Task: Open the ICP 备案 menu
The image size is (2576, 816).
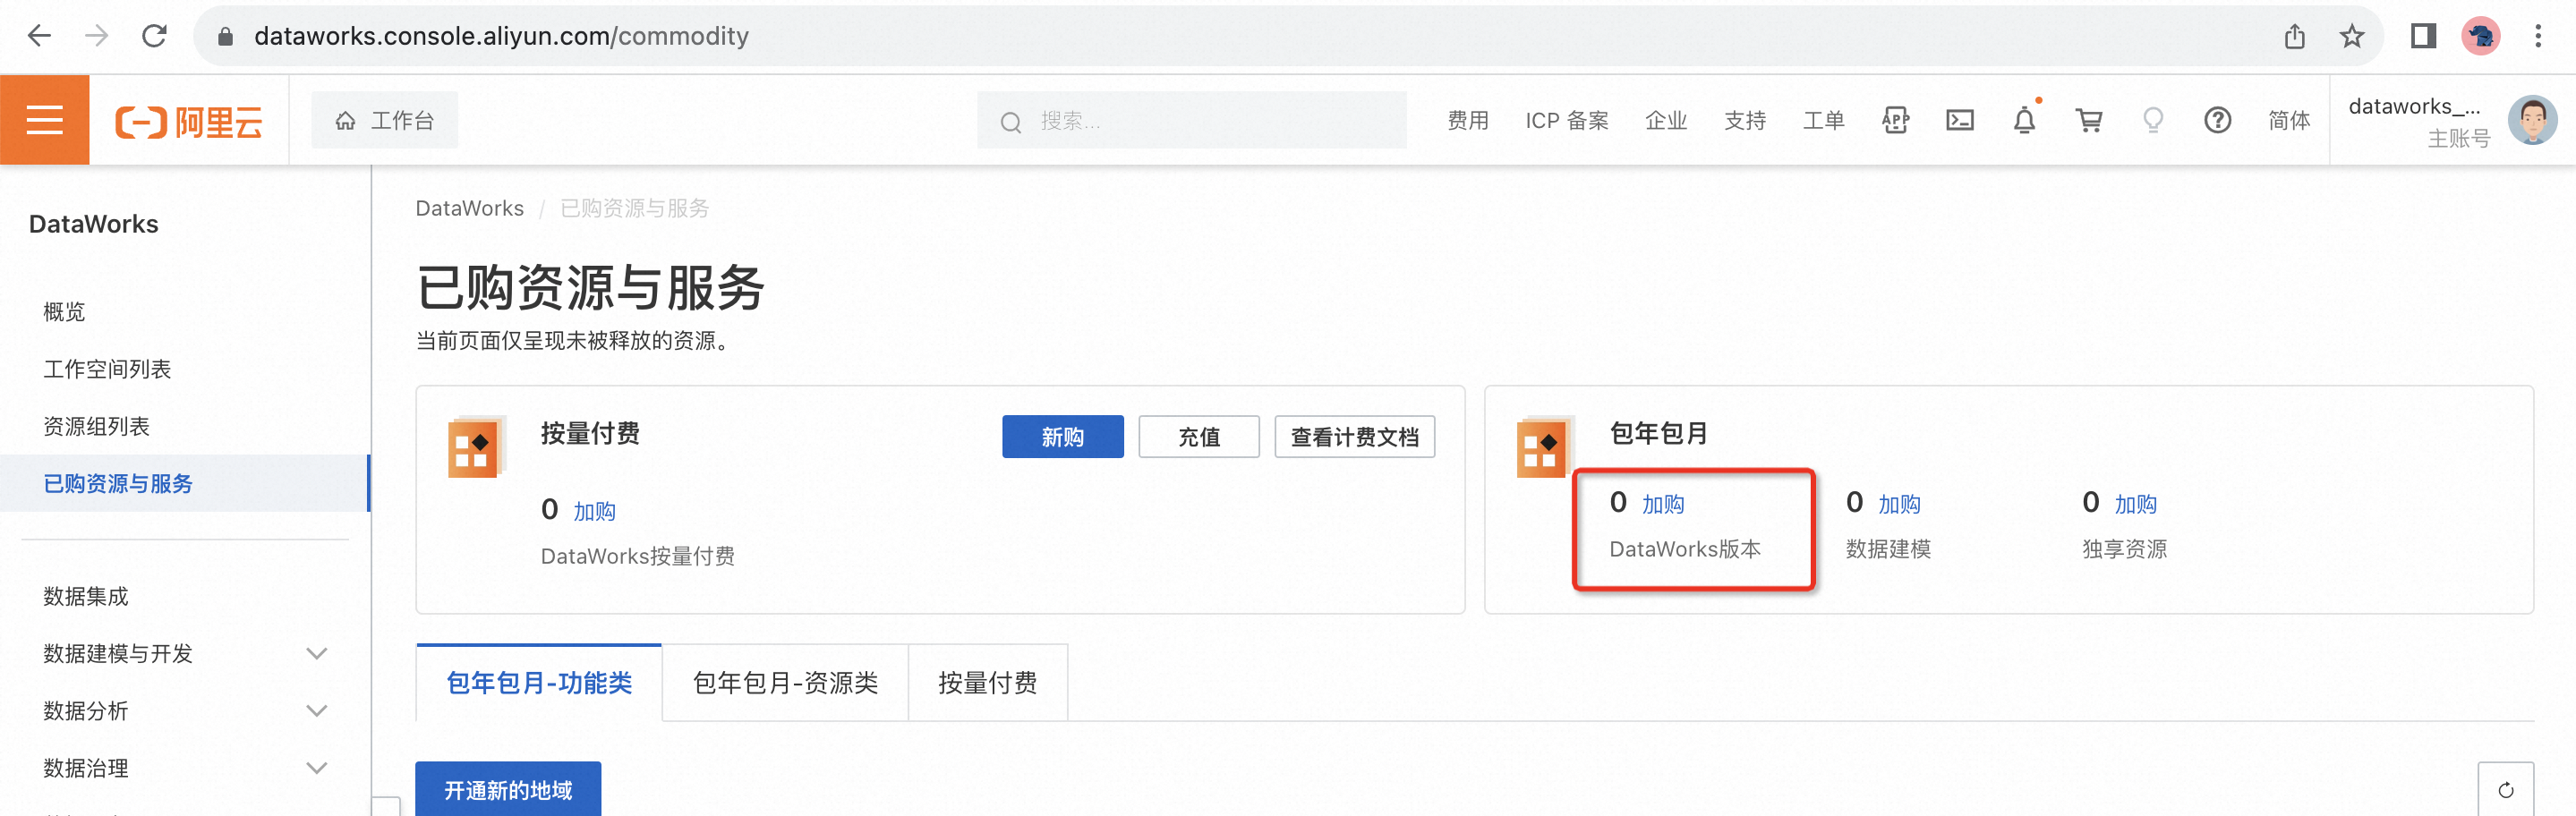Action: tap(1566, 121)
